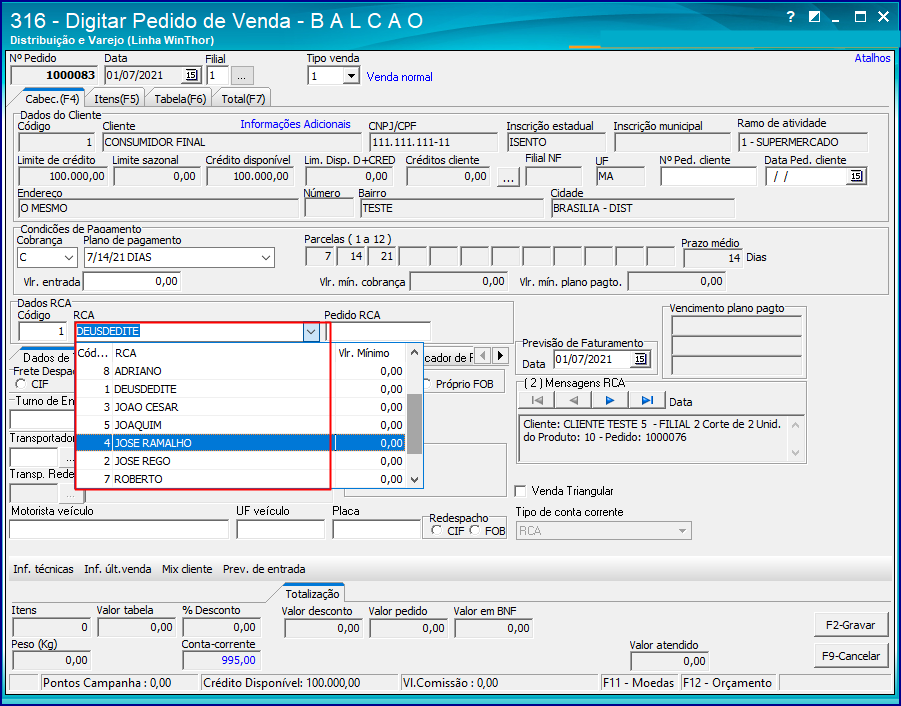Click F12 - Orçamento in the status bar
901x706 pixels.
coord(728,683)
